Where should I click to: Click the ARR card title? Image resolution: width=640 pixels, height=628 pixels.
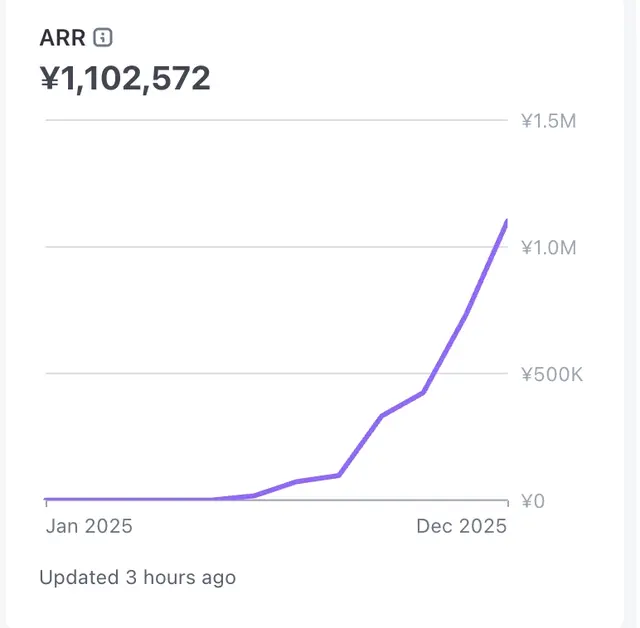tap(63, 38)
